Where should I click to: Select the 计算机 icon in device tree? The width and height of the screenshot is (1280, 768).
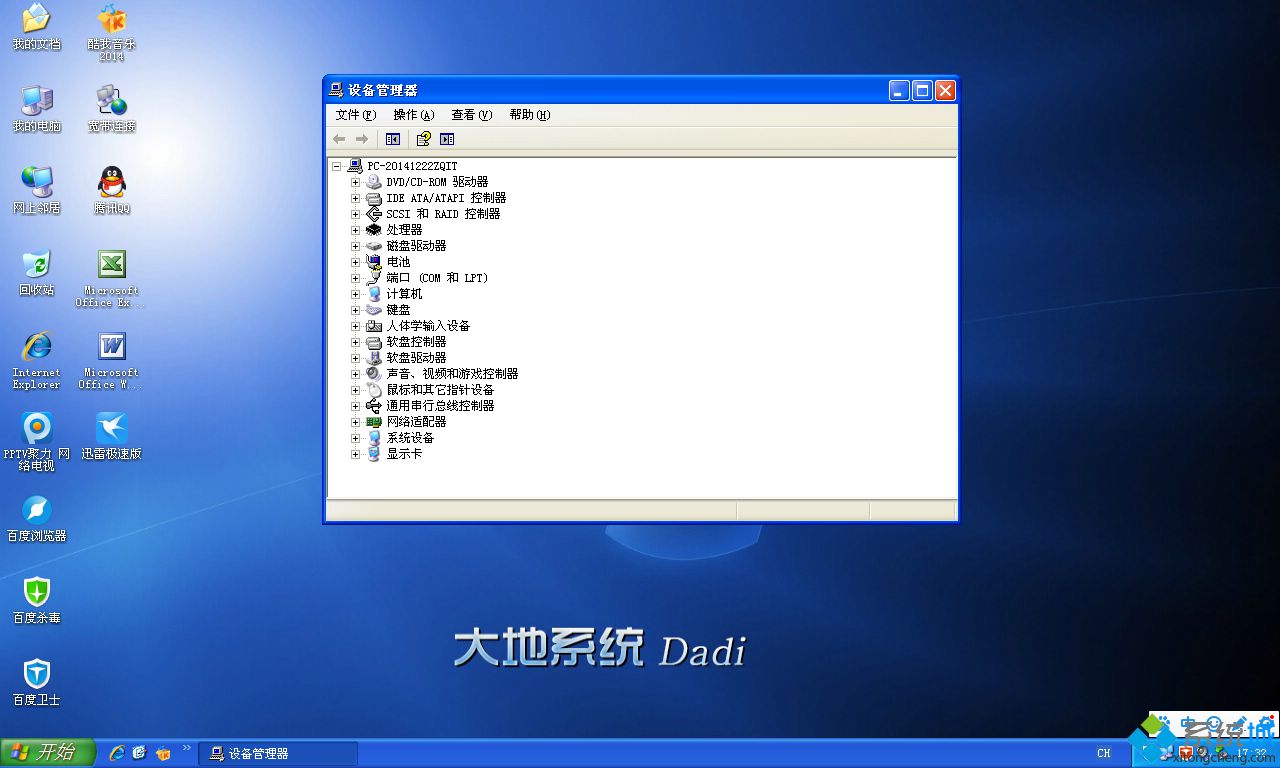click(374, 294)
